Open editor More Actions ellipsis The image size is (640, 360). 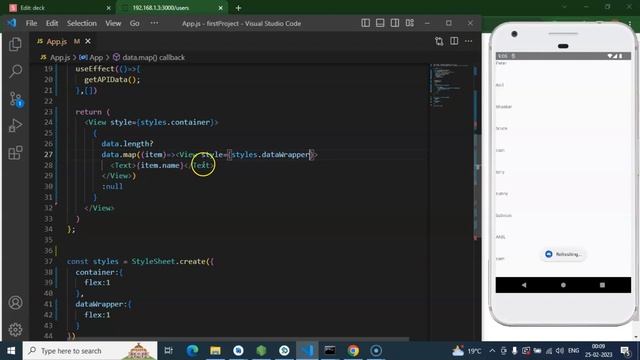tap(469, 41)
